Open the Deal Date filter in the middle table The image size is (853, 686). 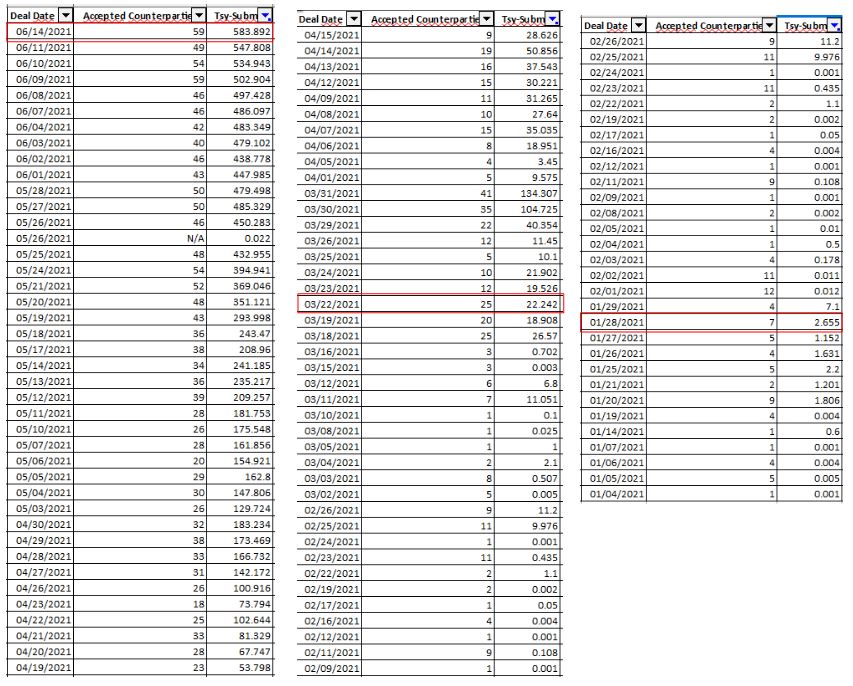pos(353,18)
